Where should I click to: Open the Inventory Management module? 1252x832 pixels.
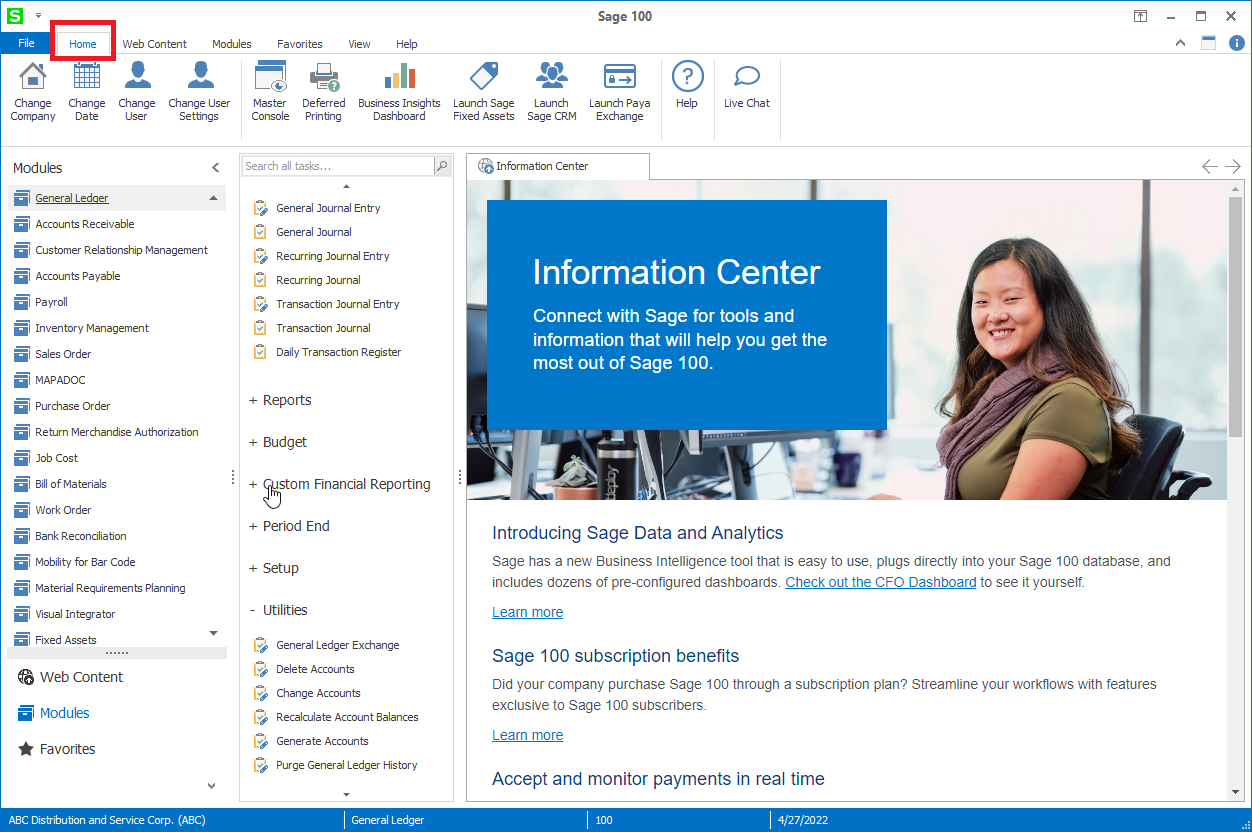92,328
